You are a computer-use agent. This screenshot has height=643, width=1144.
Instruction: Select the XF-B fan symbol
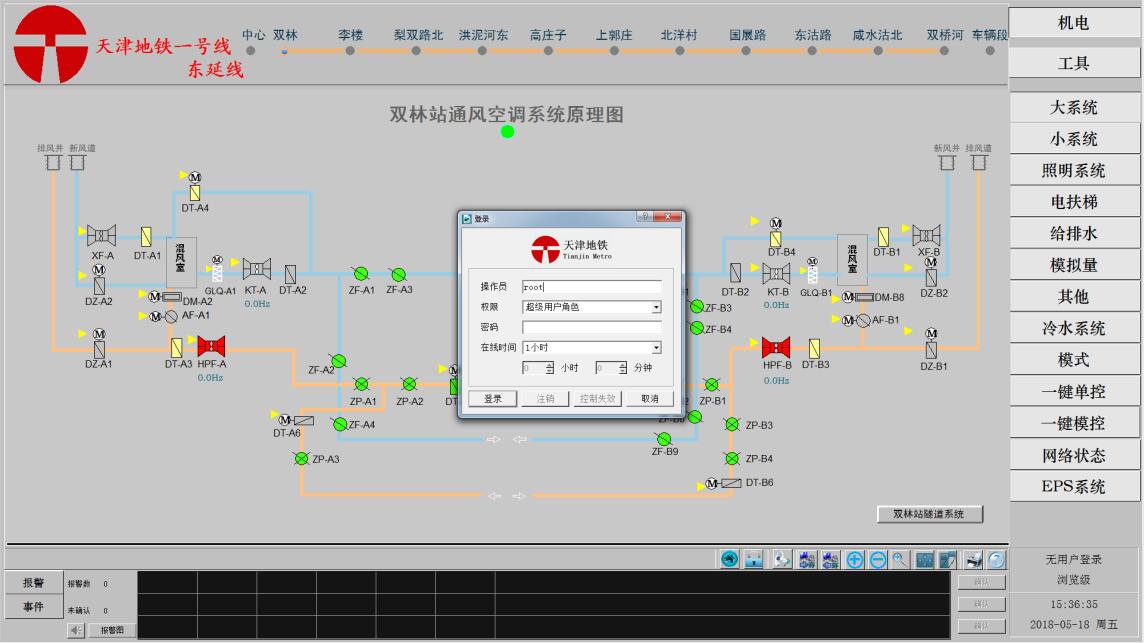pos(926,236)
